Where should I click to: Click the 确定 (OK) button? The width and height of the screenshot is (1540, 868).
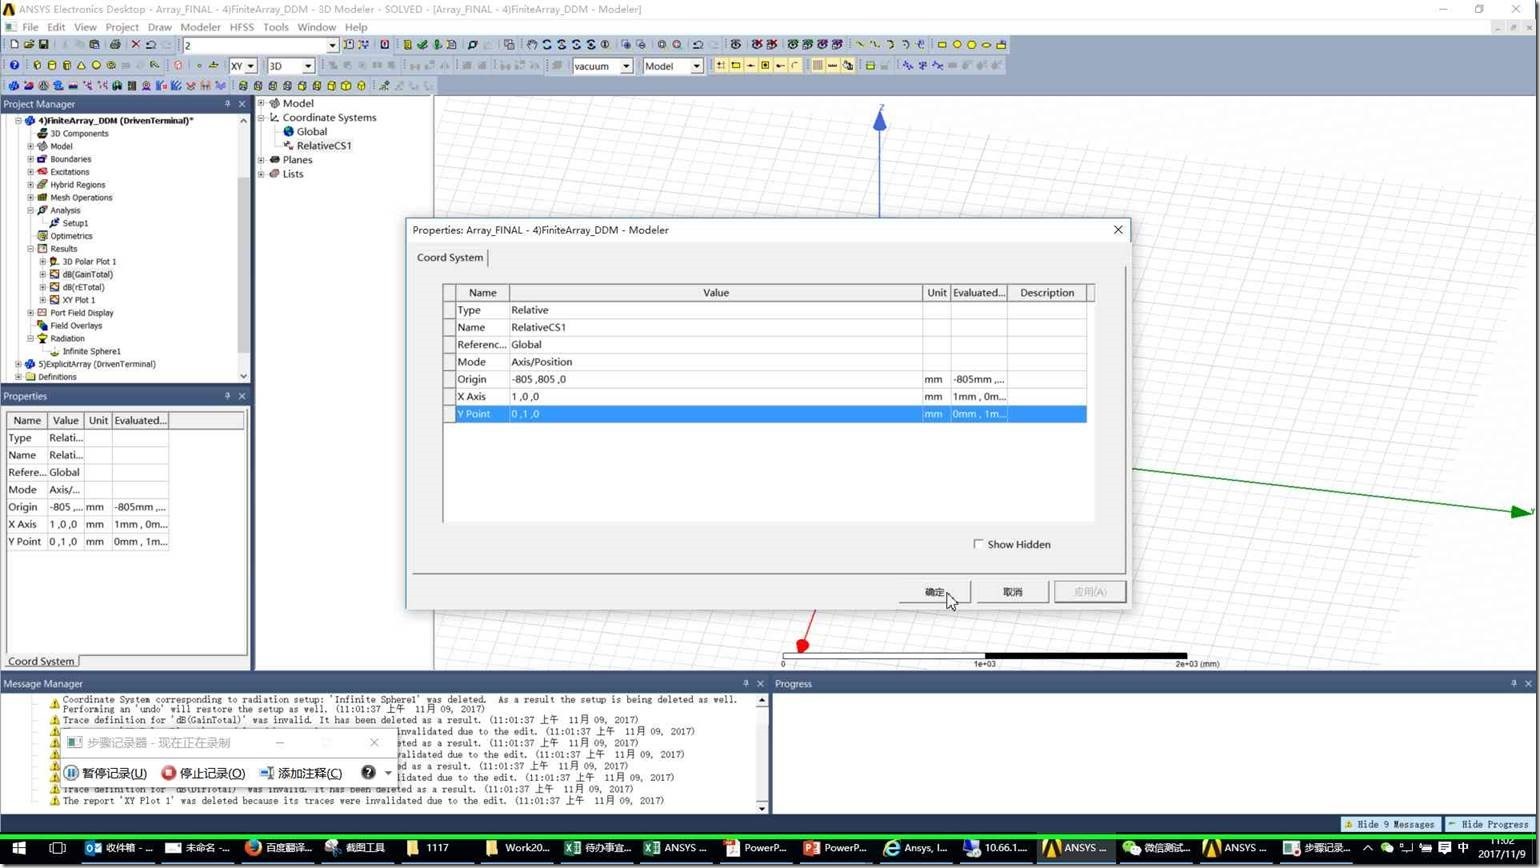(x=934, y=592)
